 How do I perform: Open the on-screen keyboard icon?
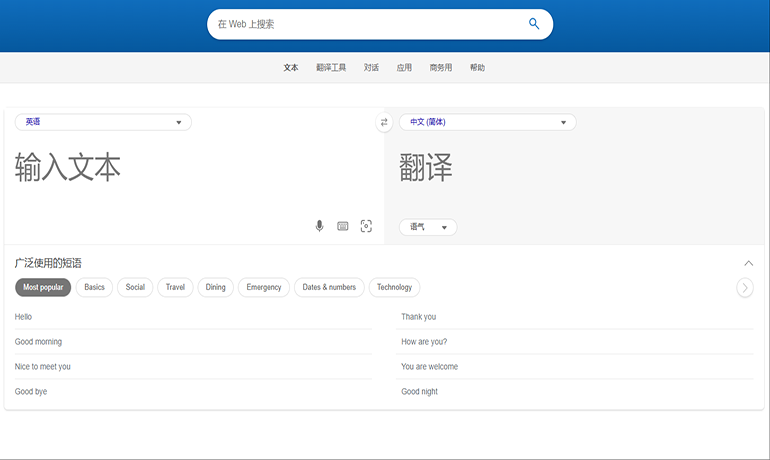pos(343,226)
